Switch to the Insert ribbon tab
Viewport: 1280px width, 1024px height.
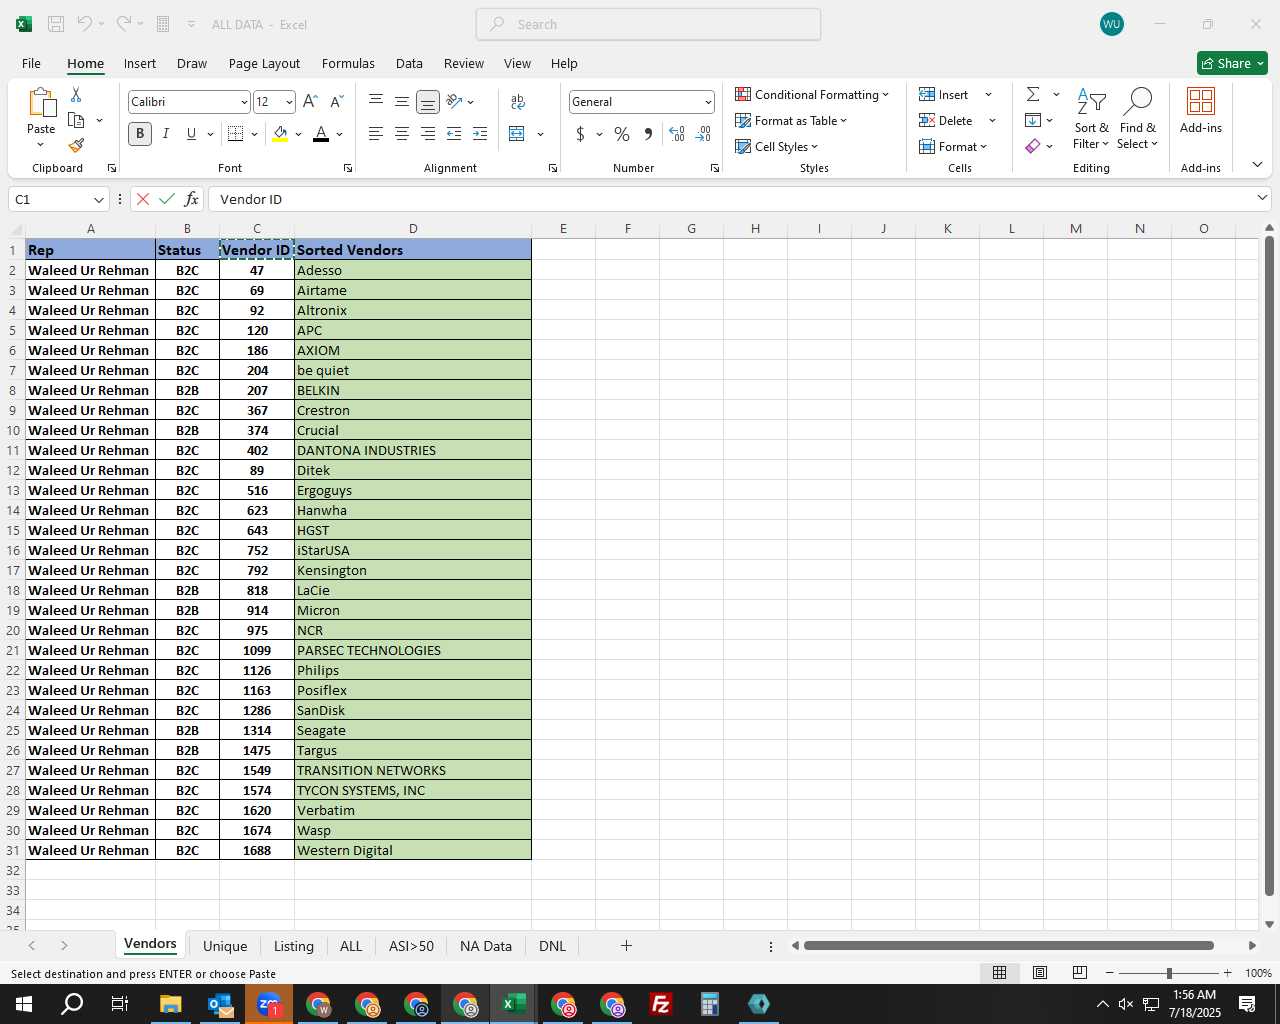(140, 63)
